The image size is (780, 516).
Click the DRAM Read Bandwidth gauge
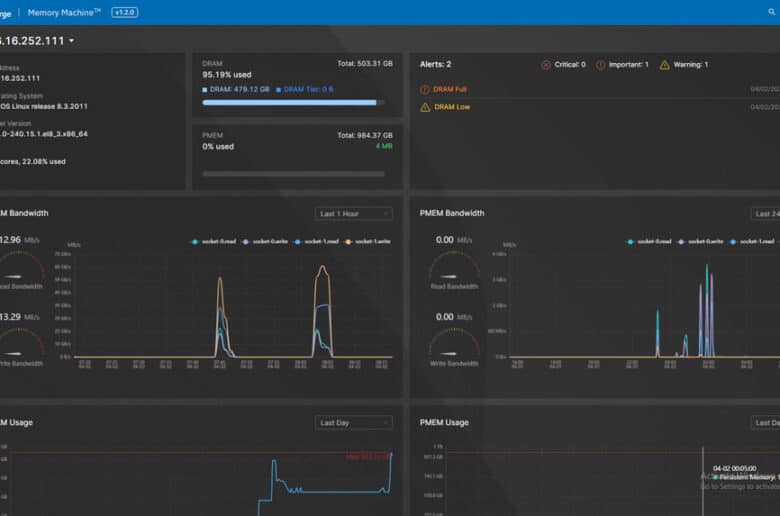[x=20, y=266]
